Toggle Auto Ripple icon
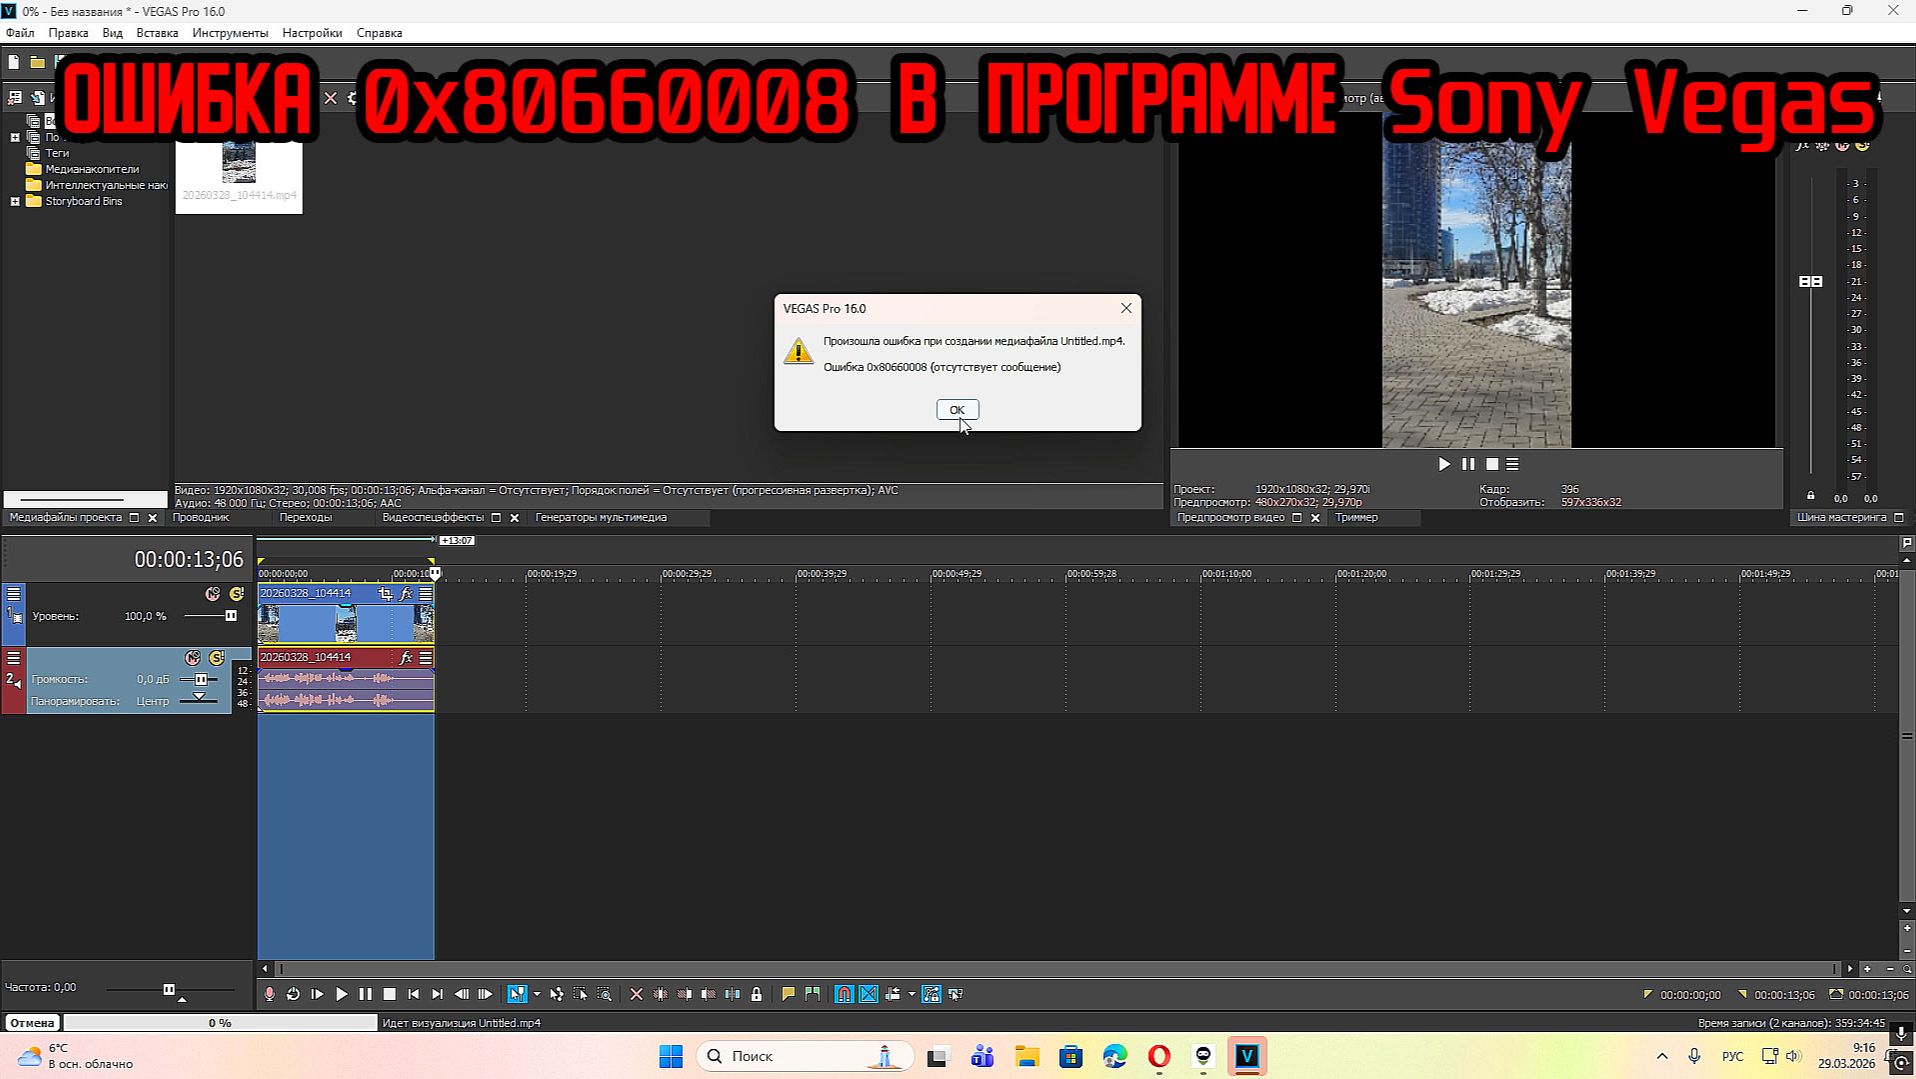 point(893,994)
